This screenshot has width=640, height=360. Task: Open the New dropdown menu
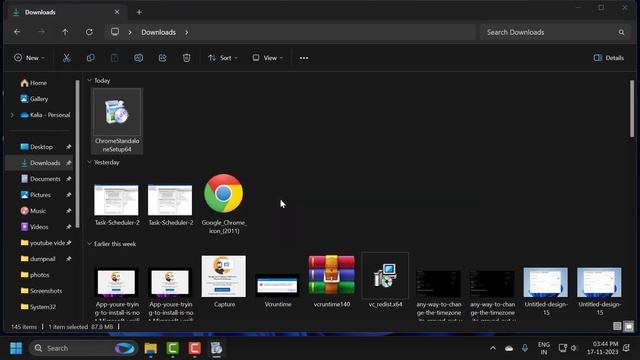coord(29,58)
